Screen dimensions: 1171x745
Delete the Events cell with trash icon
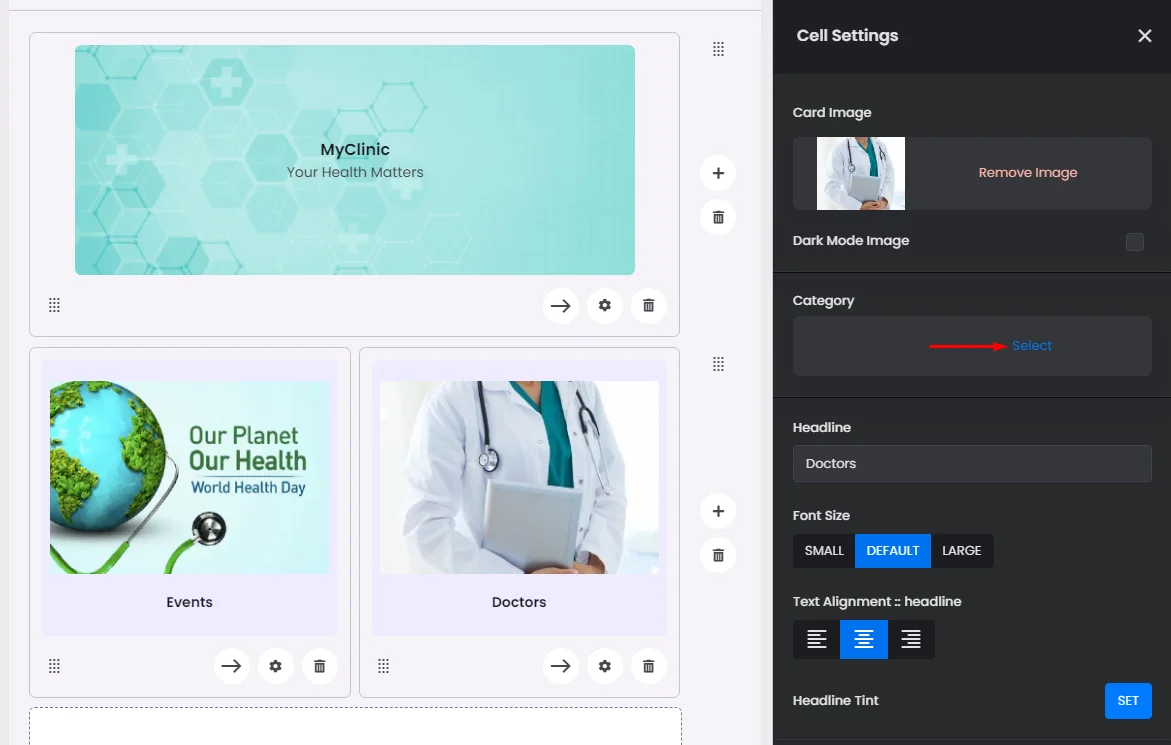point(319,666)
